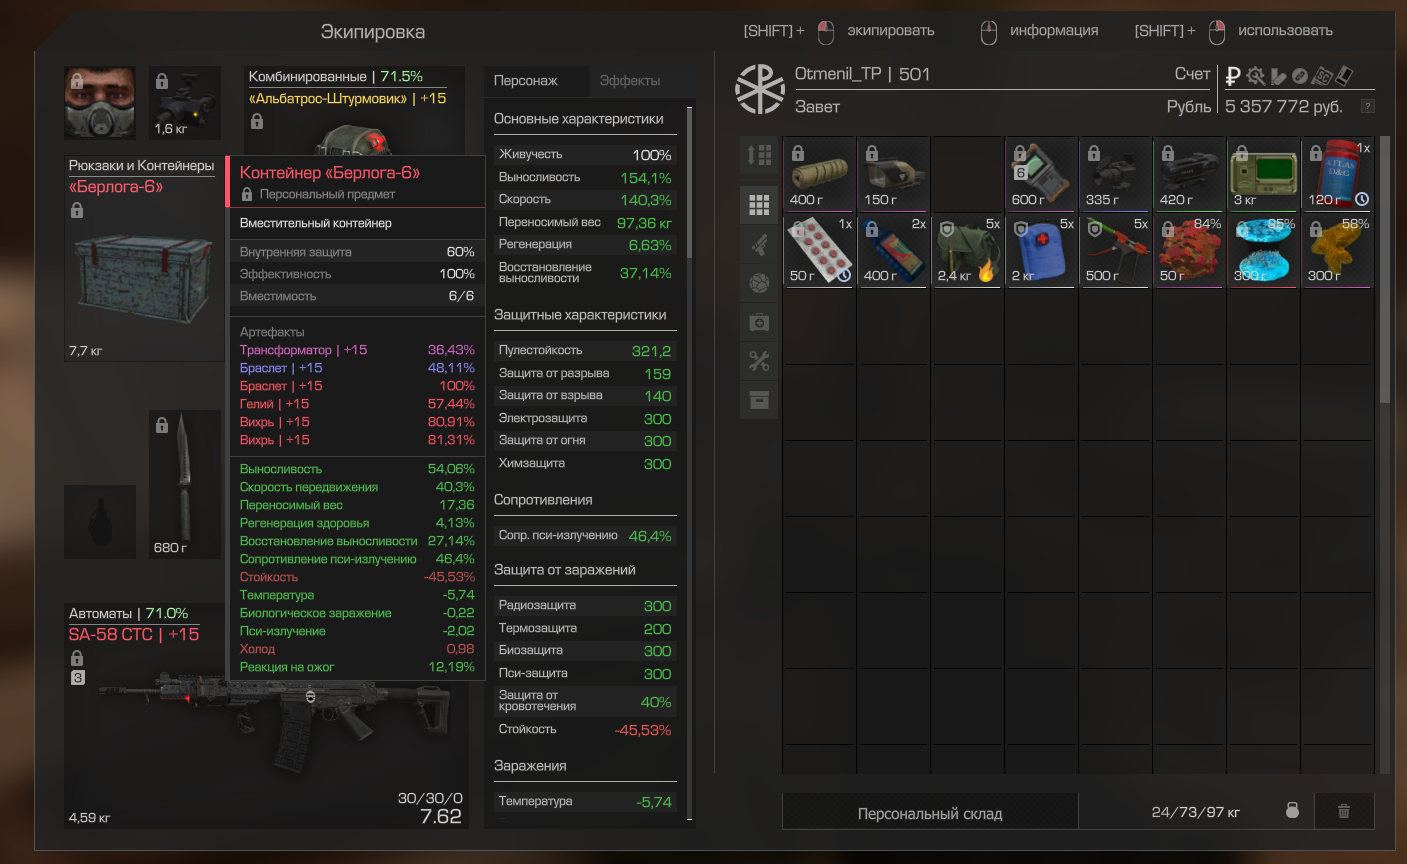Screen dimensions: 1407x864
Task: Filter inventory by medkit icon
Action: click(759, 323)
